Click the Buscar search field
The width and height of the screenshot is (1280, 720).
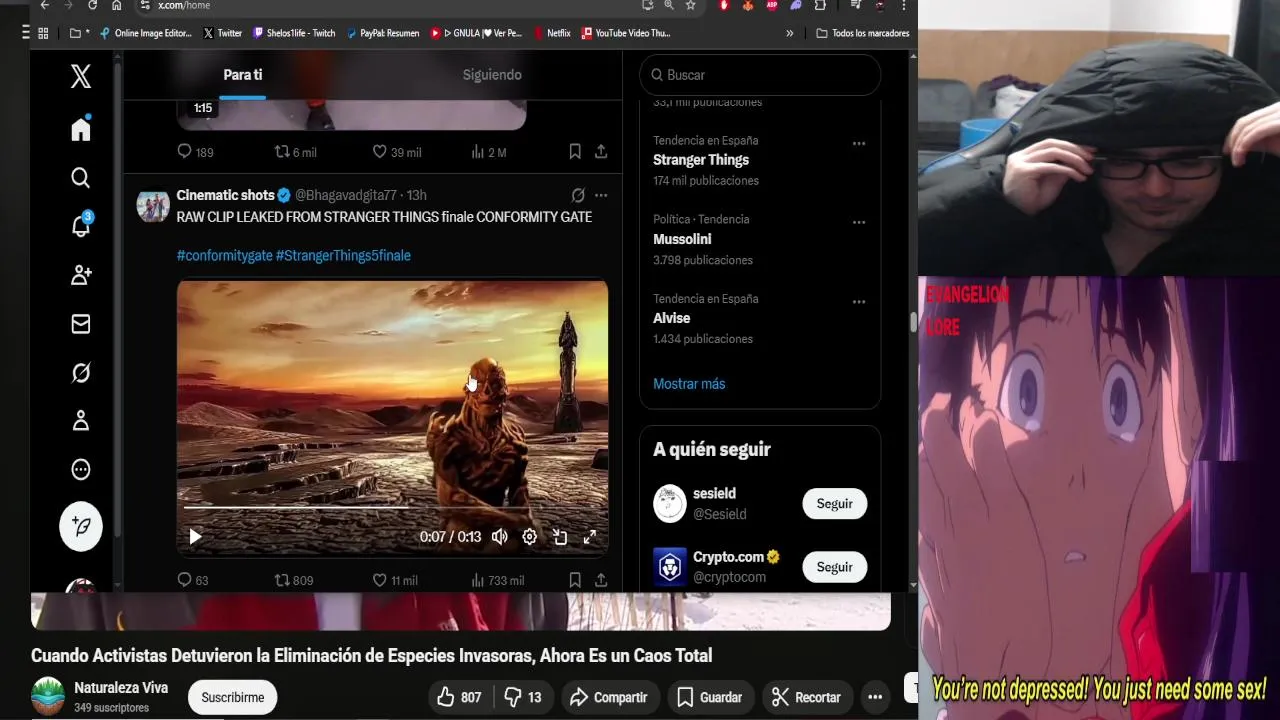click(760, 75)
